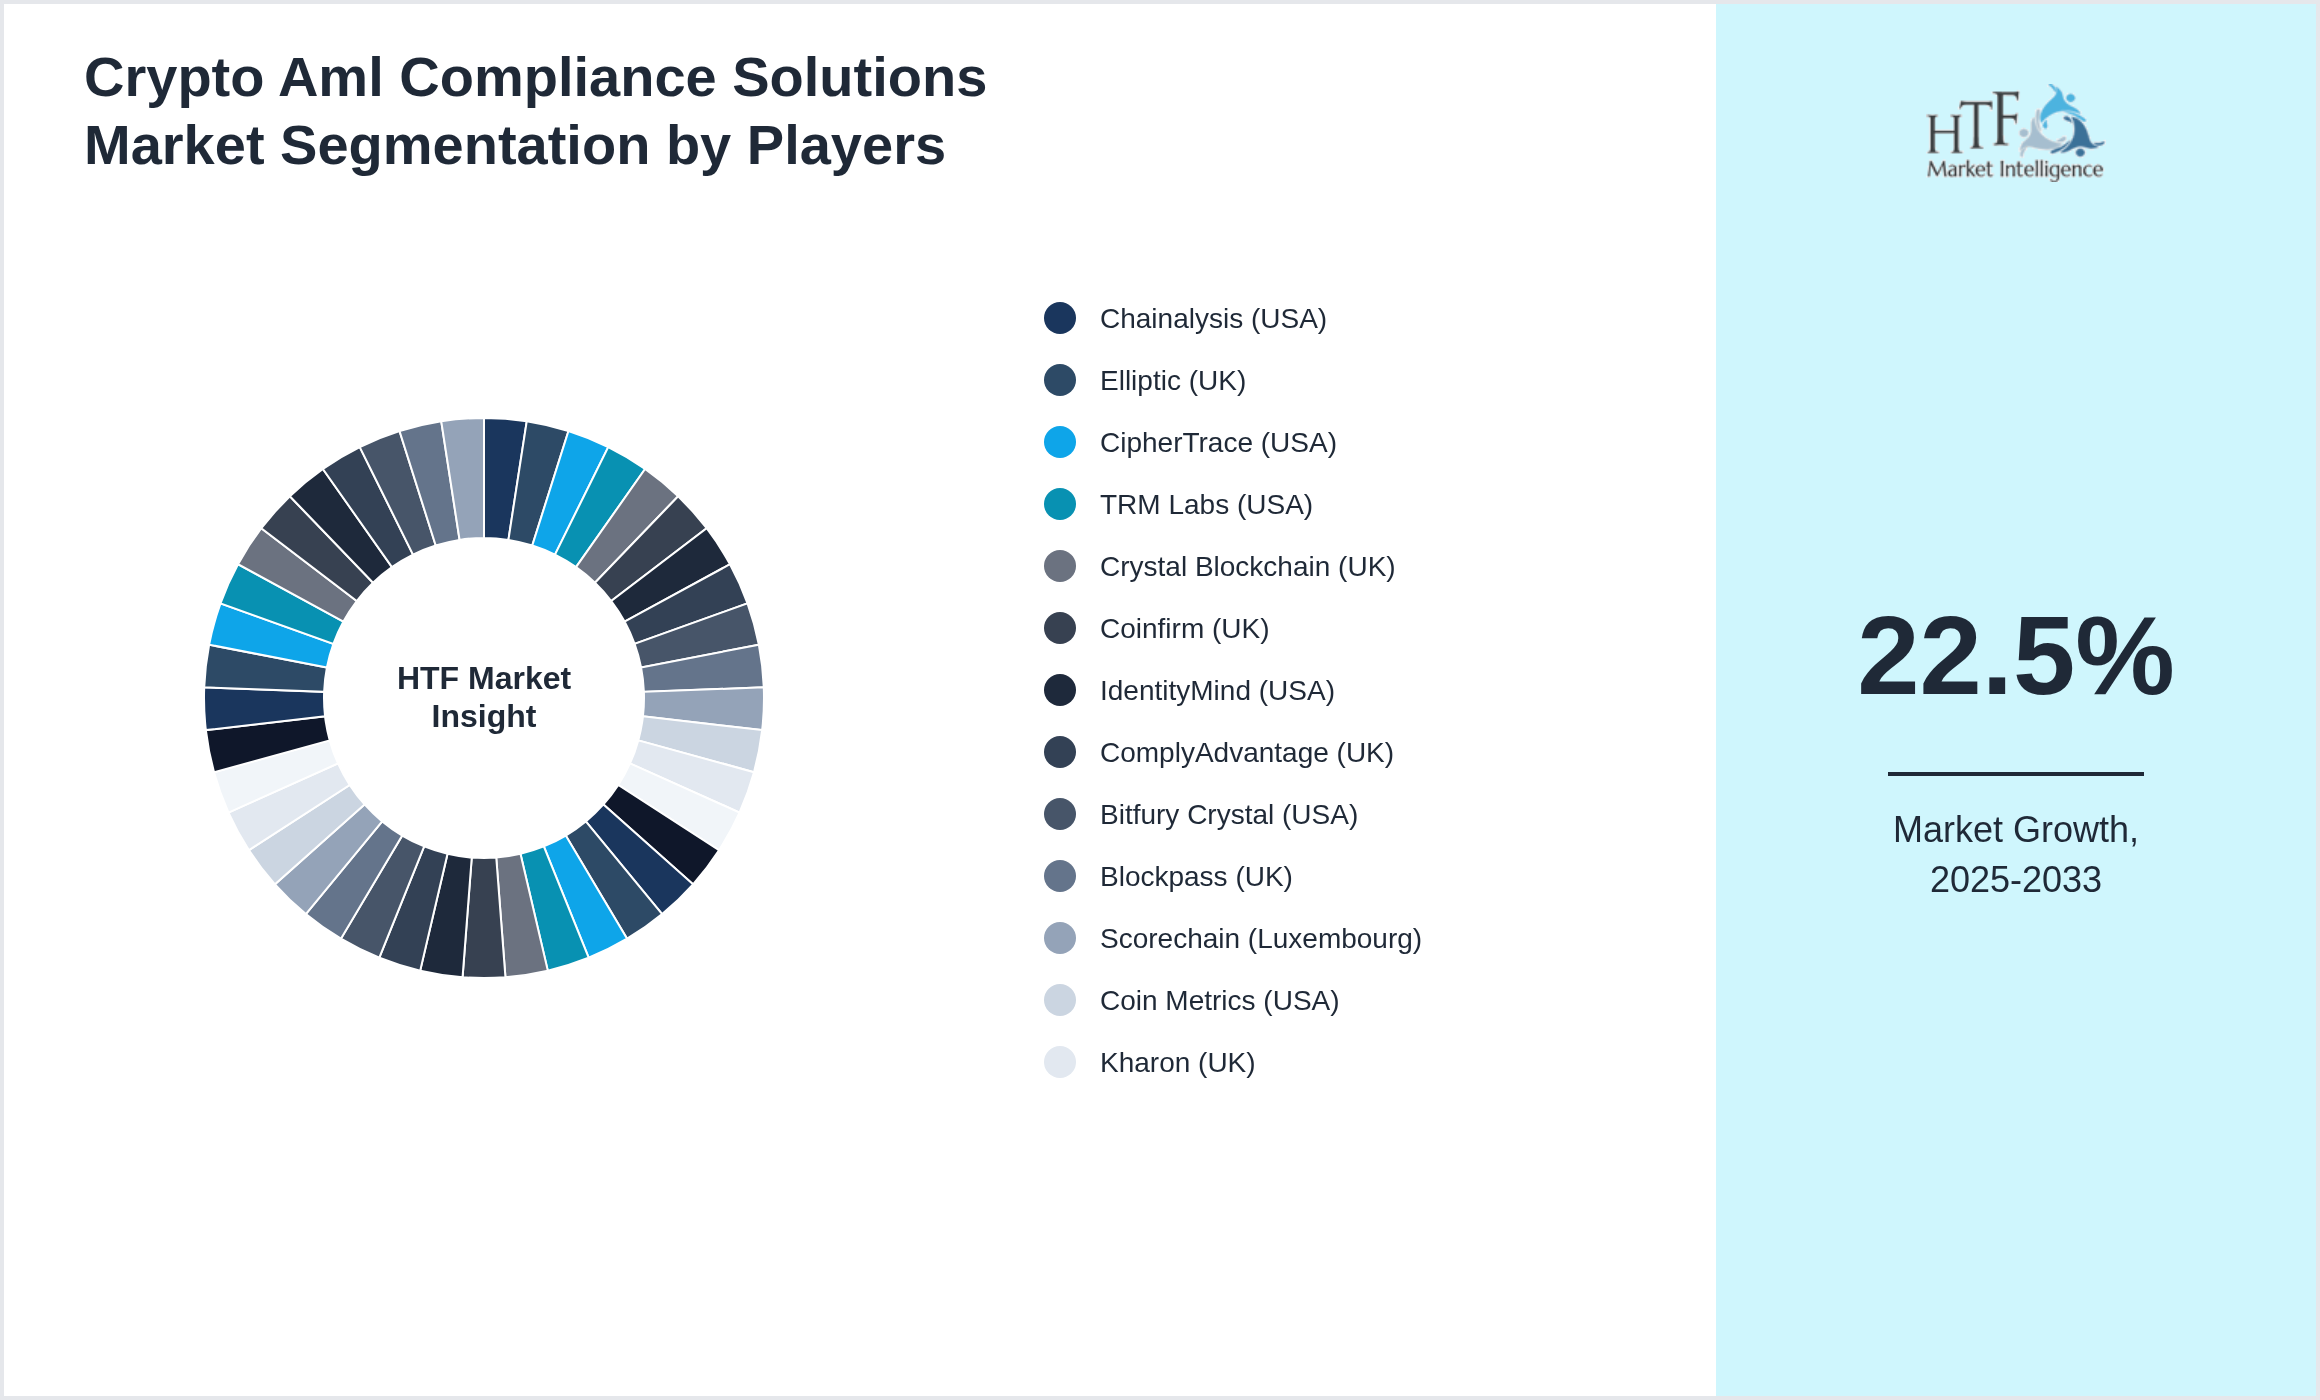Select the Coin Metrics (USA) legend label

pyautogui.click(x=1219, y=1000)
